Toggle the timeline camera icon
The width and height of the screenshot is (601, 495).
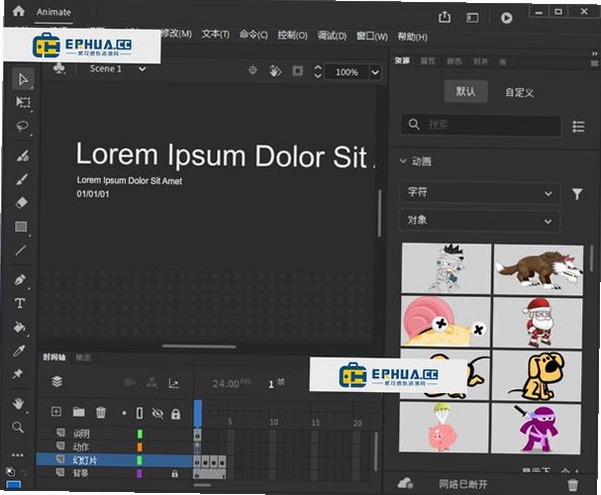click(130, 382)
